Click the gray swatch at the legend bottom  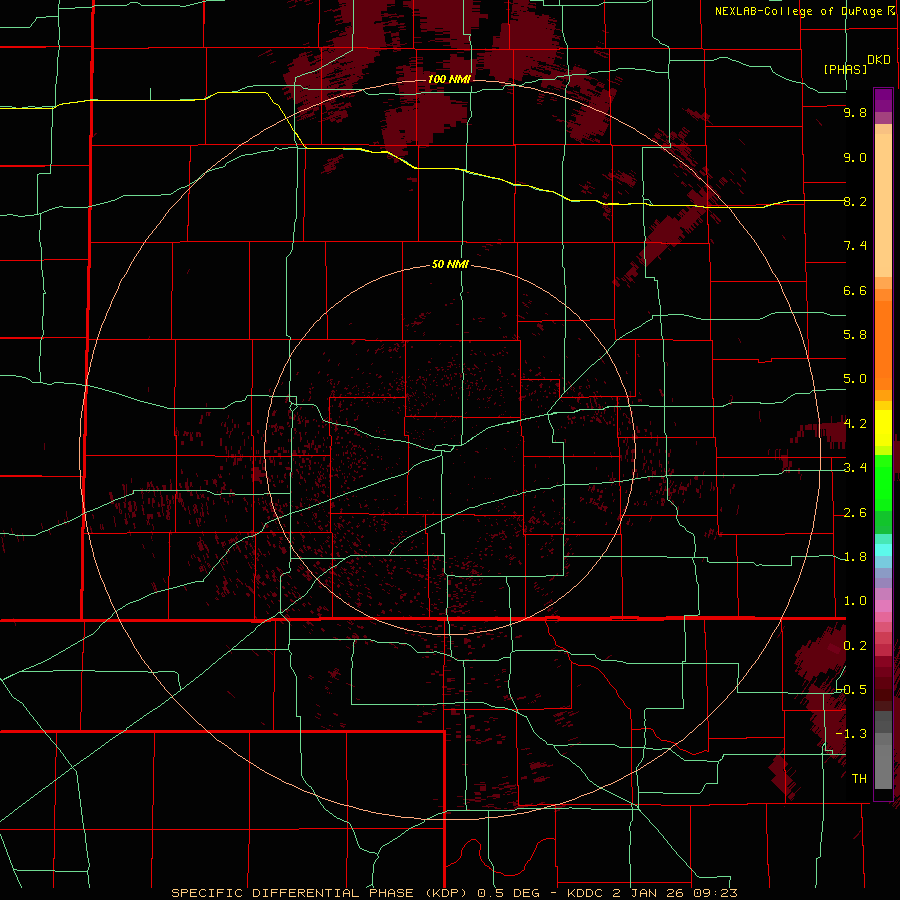point(883,766)
